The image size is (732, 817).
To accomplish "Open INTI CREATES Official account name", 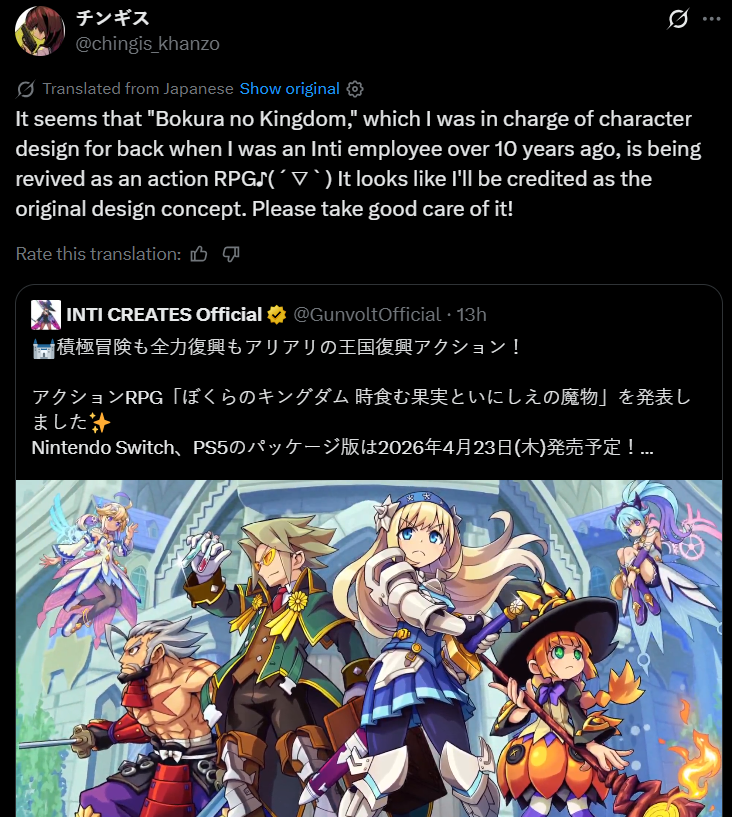I will (164, 315).
